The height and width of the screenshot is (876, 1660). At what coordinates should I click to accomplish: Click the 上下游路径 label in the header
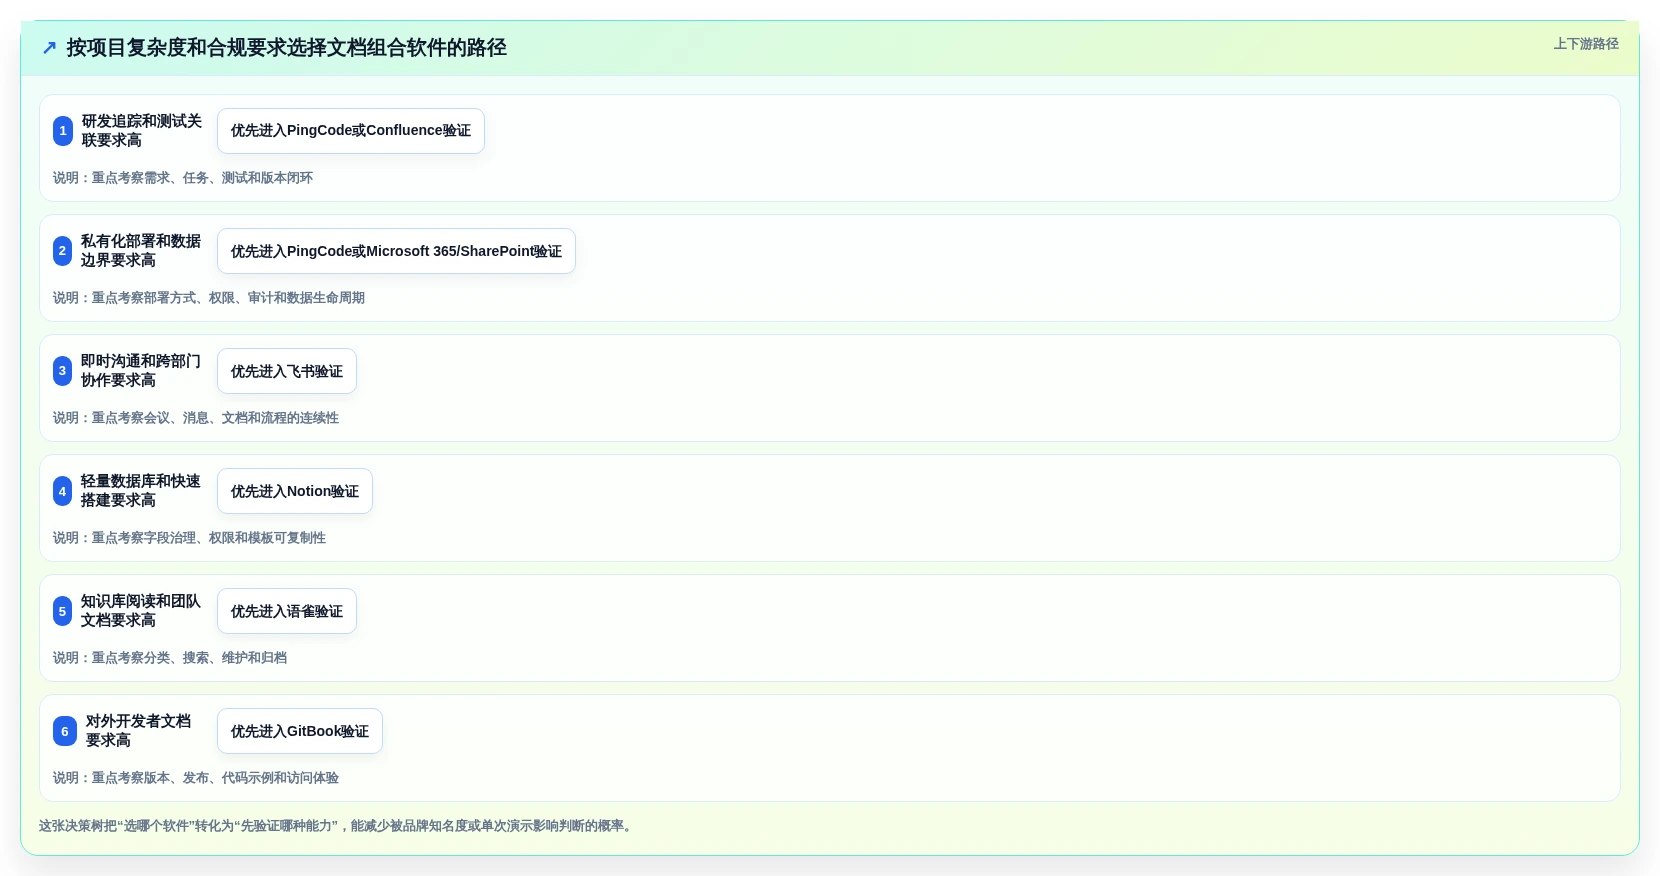click(x=1585, y=44)
